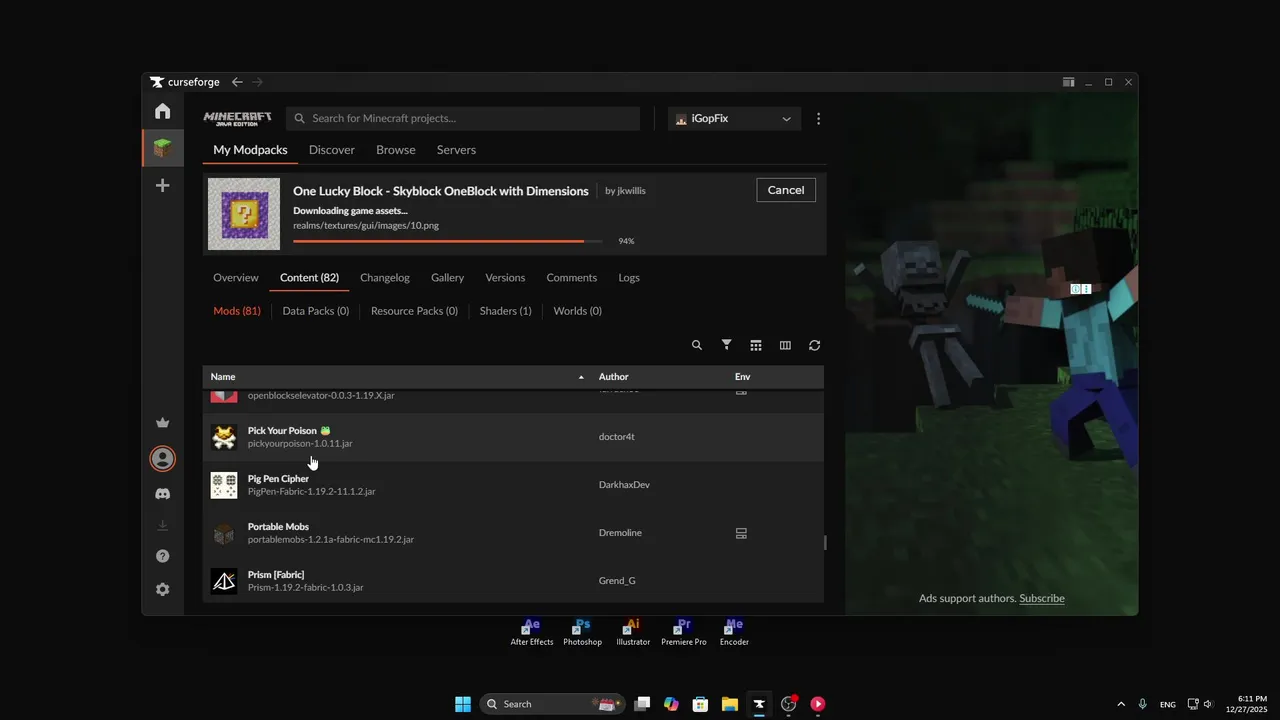This screenshot has height=720, width=1280.
Task: Click the Pick Your Poison mod icon
Action: pos(224,437)
